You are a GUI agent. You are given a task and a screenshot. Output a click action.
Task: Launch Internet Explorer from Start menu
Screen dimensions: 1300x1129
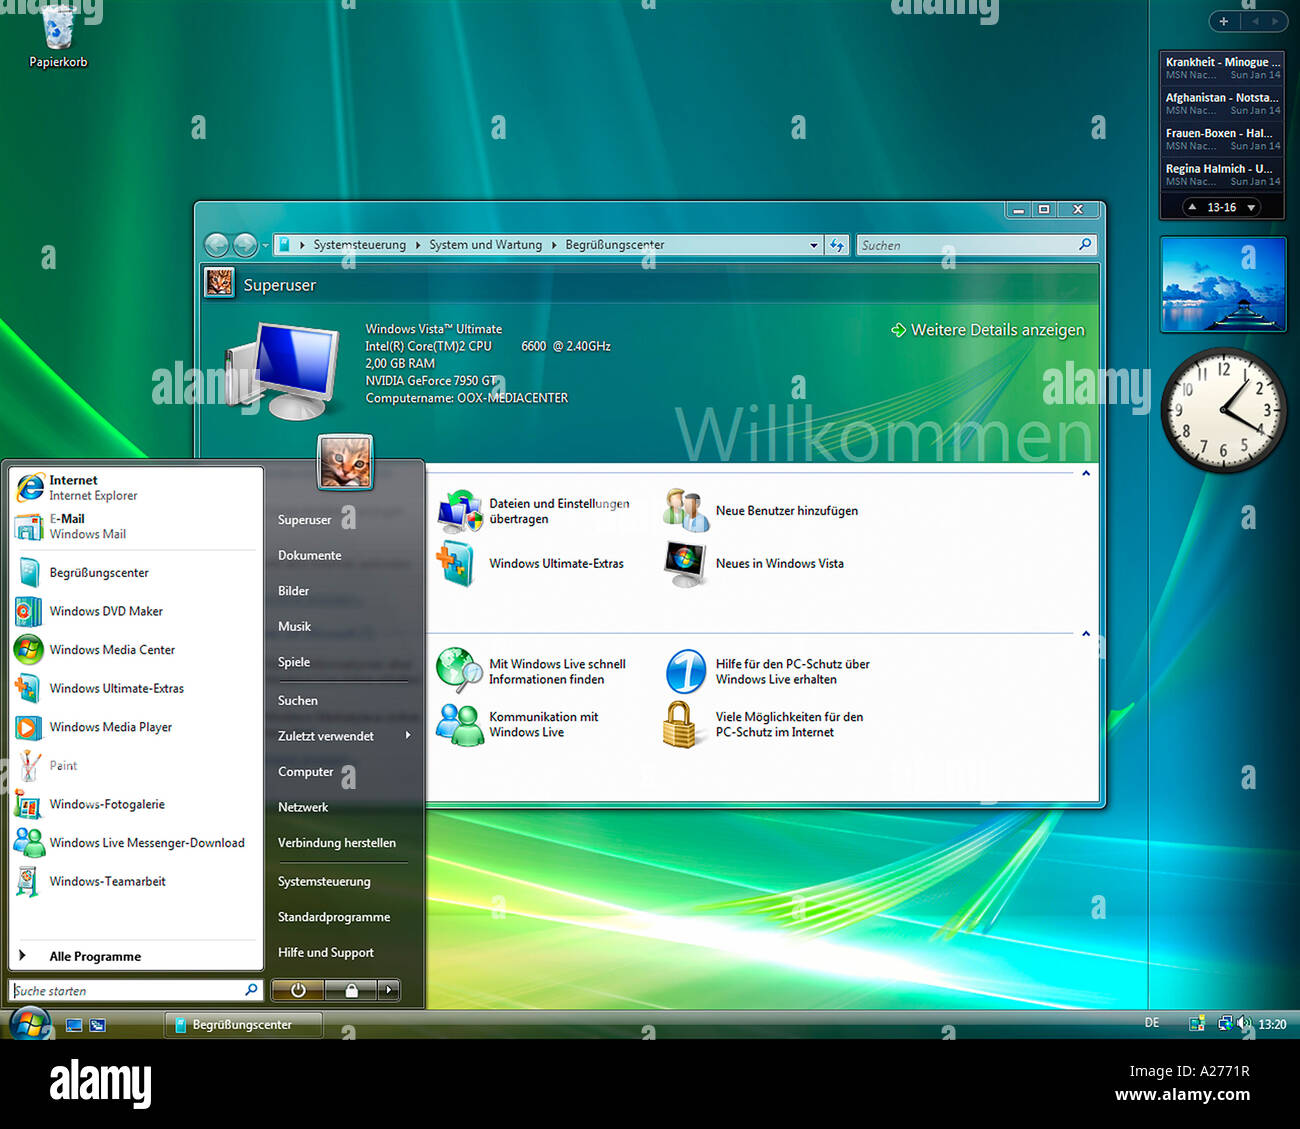click(136, 487)
